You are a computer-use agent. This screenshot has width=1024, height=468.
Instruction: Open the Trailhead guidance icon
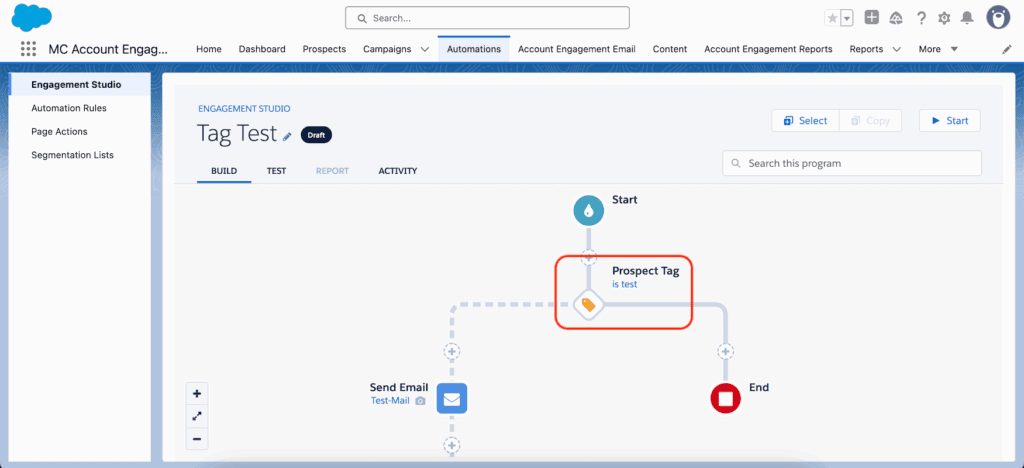click(896, 18)
